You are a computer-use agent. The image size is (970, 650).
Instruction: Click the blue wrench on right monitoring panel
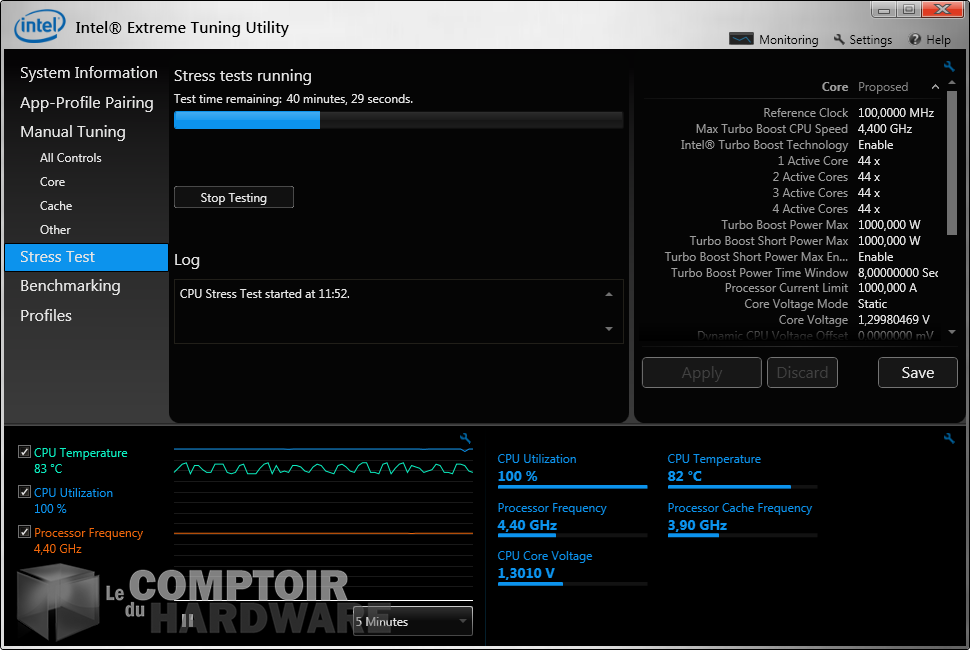click(948, 438)
